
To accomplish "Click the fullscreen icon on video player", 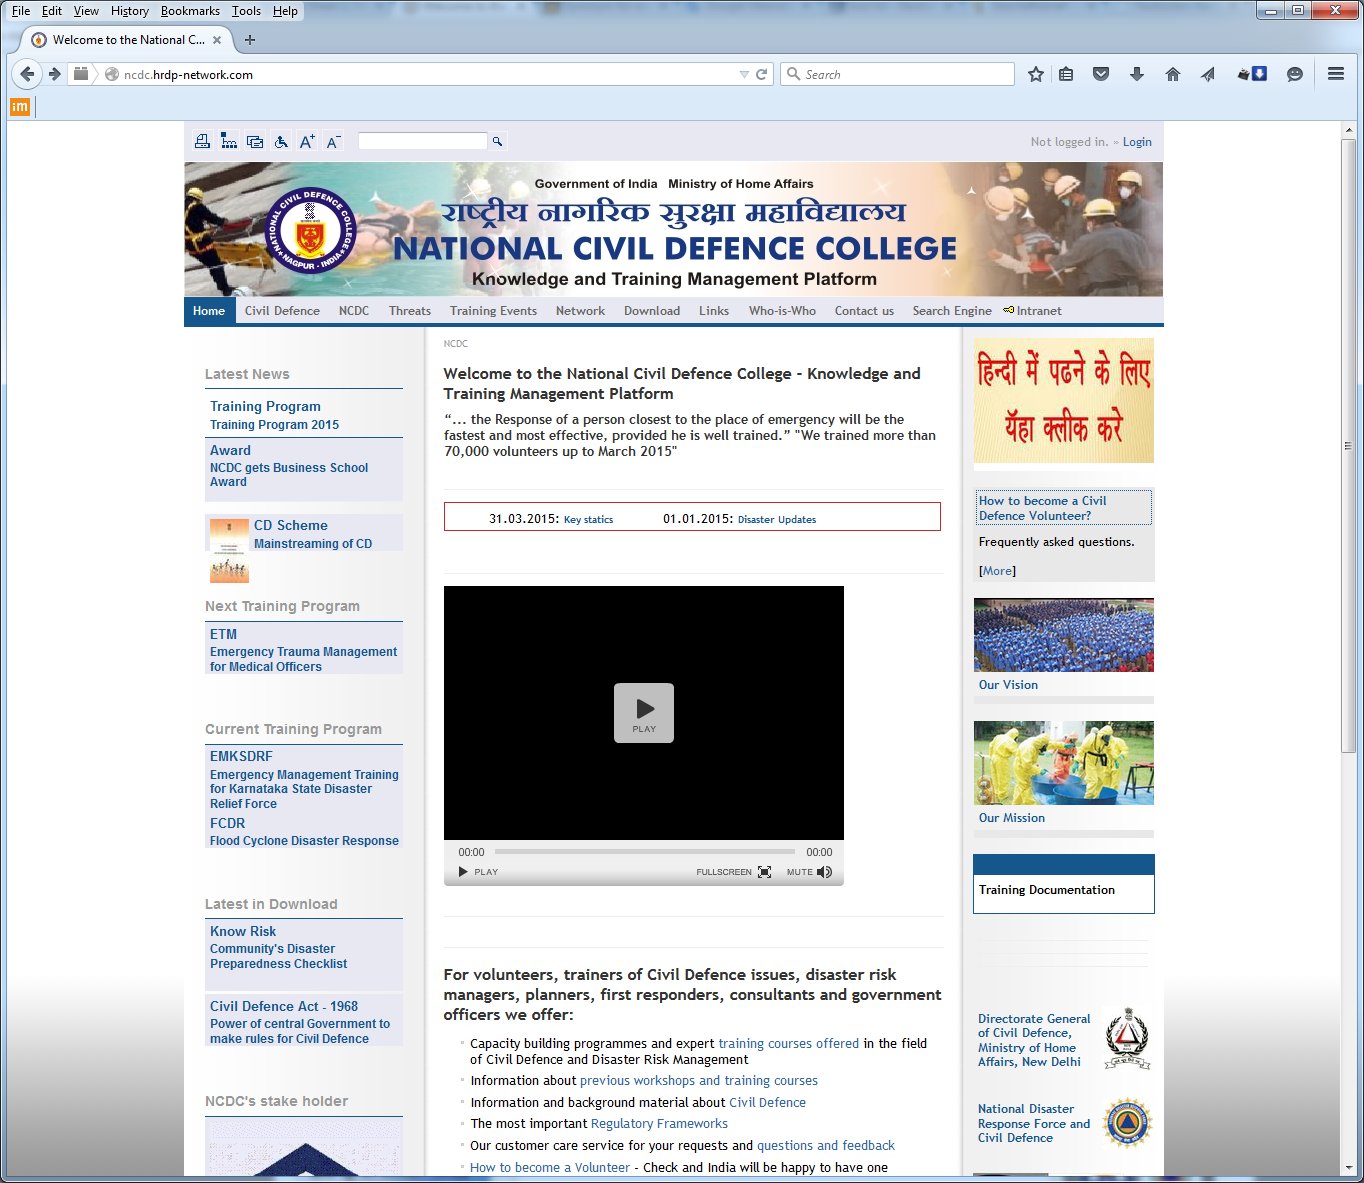I will [x=765, y=872].
